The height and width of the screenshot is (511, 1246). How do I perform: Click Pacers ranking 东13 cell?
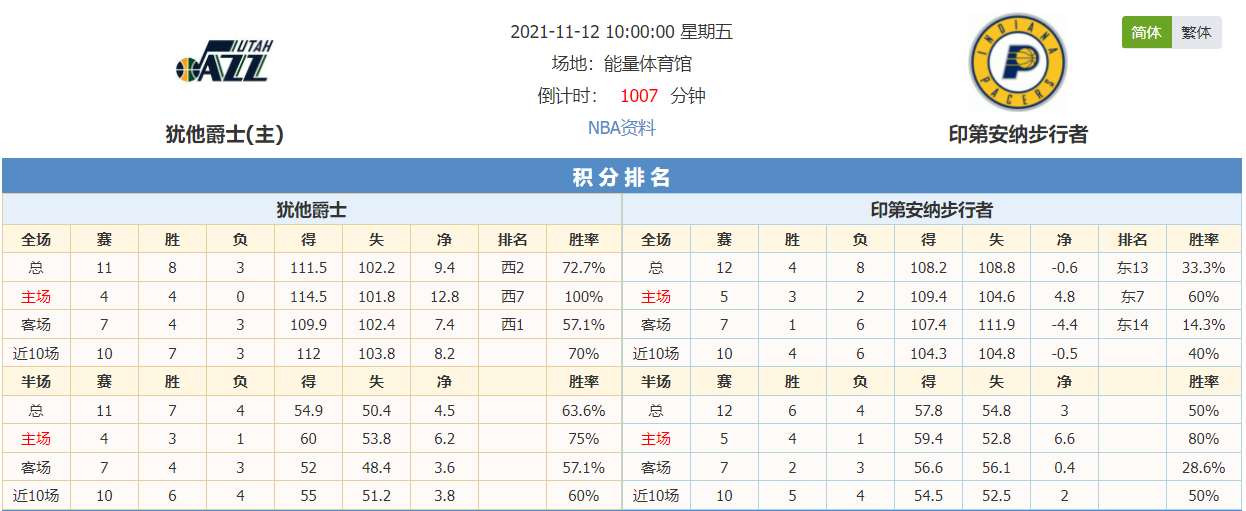pos(1133,268)
